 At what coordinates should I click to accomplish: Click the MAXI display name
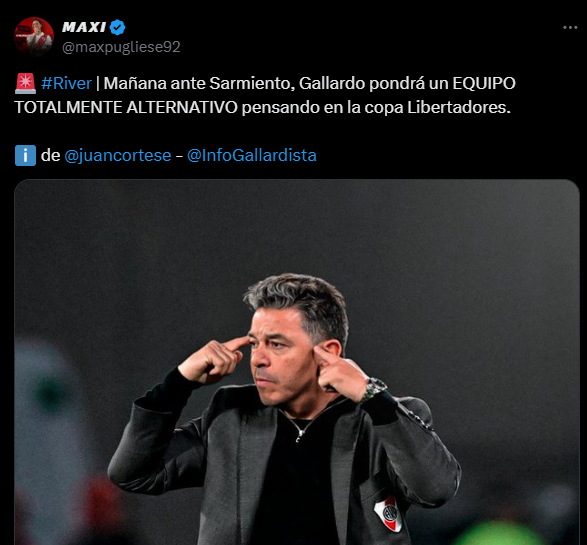(x=84, y=27)
